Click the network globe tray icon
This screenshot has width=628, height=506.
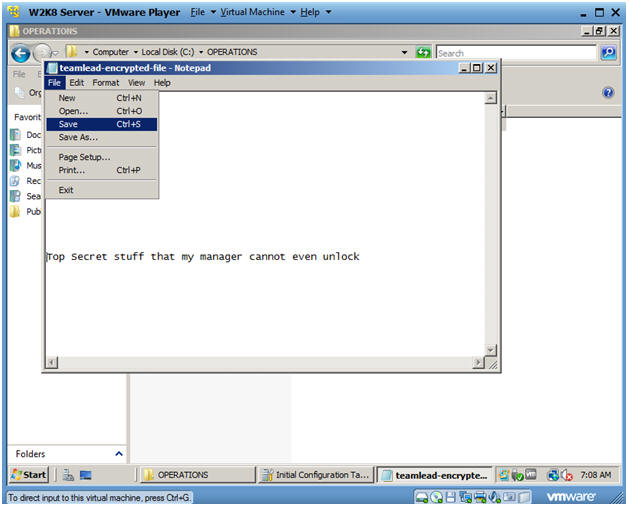[553, 475]
